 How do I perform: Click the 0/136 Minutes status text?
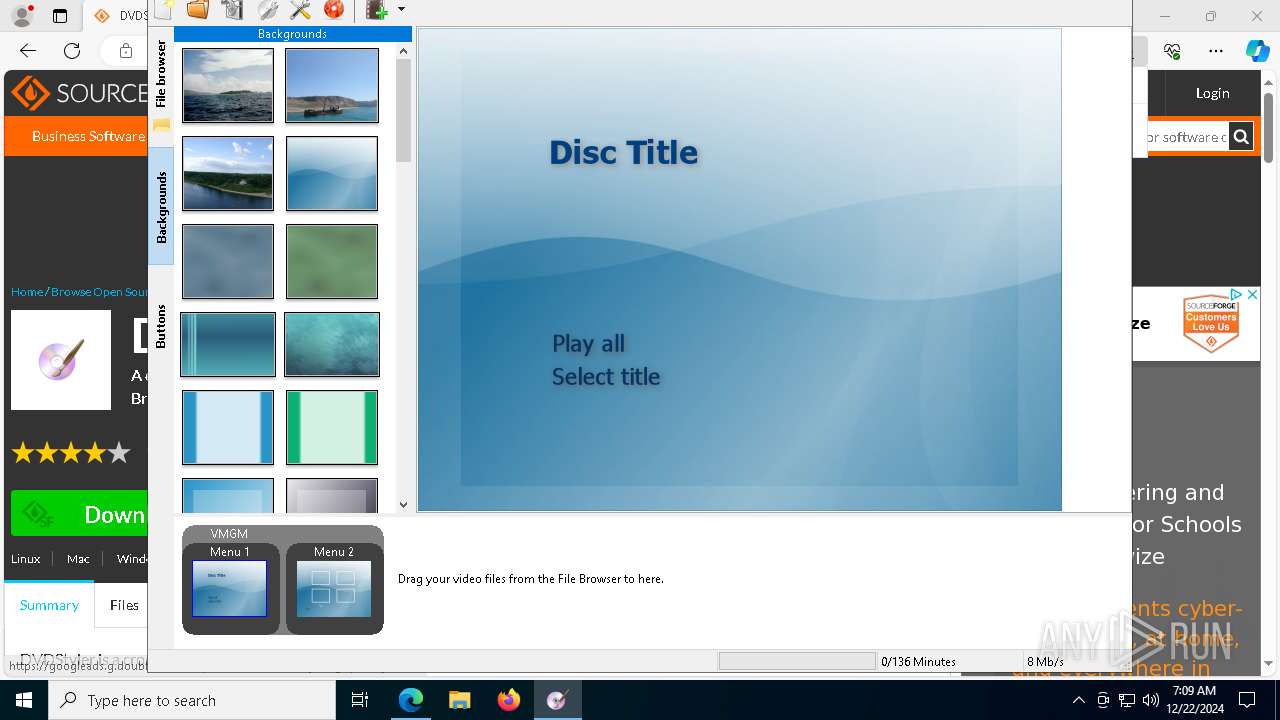pyautogui.click(x=918, y=662)
